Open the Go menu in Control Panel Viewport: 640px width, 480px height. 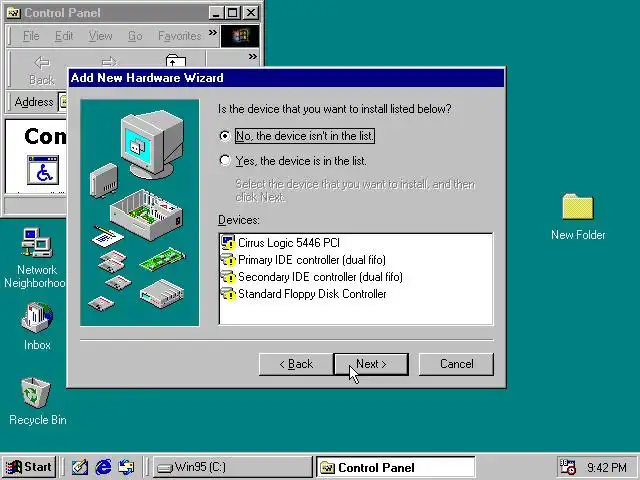(135, 36)
